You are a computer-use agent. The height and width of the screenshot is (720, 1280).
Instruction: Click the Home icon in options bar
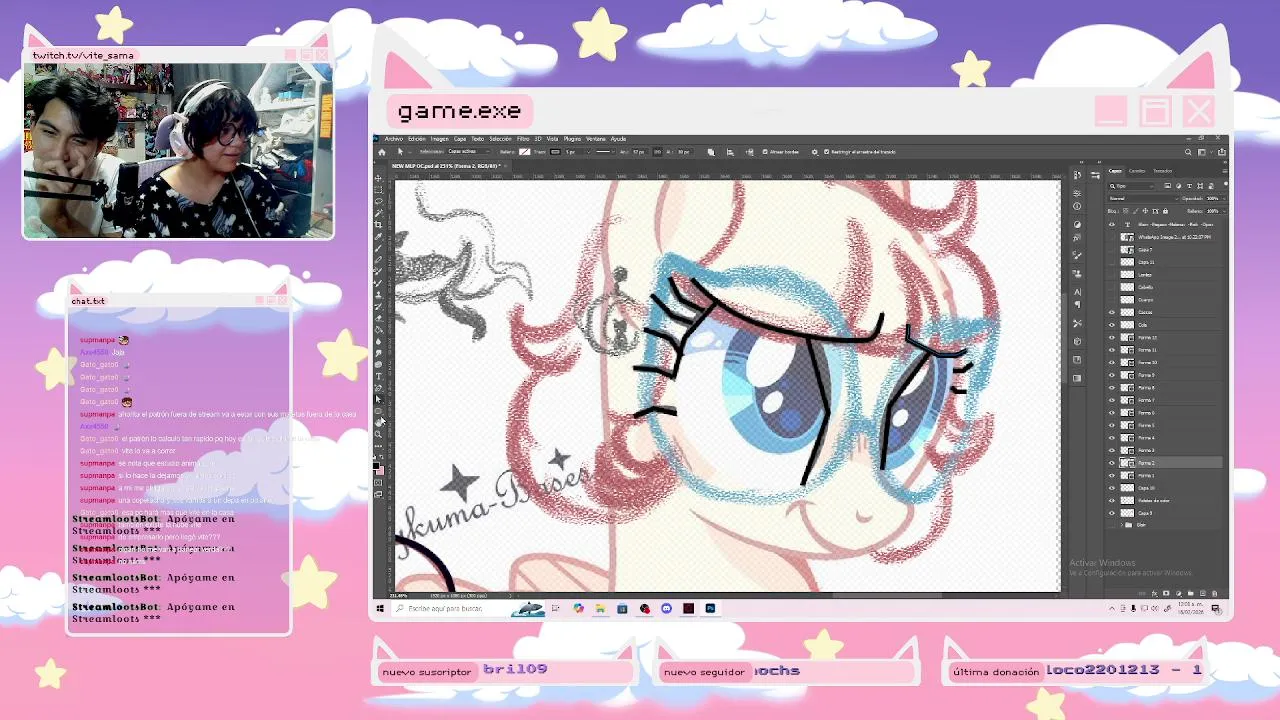coord(382,152)
